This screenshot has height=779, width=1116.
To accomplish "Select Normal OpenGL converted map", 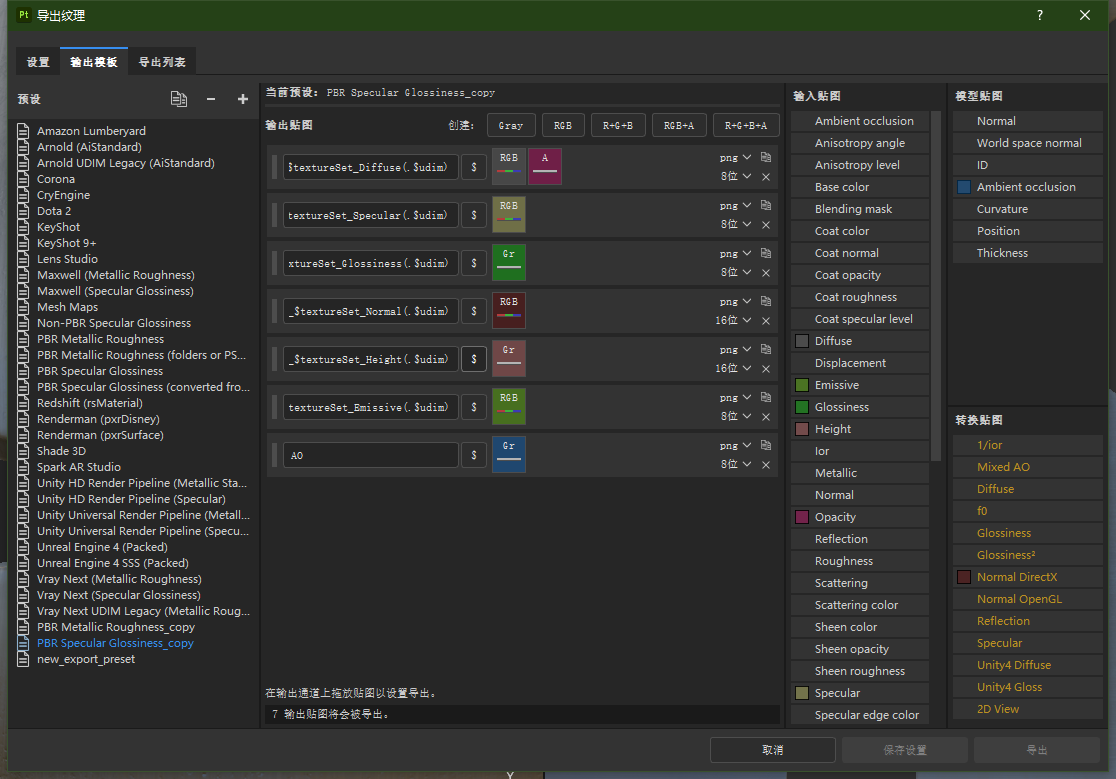I will (x=1028, y=599).
